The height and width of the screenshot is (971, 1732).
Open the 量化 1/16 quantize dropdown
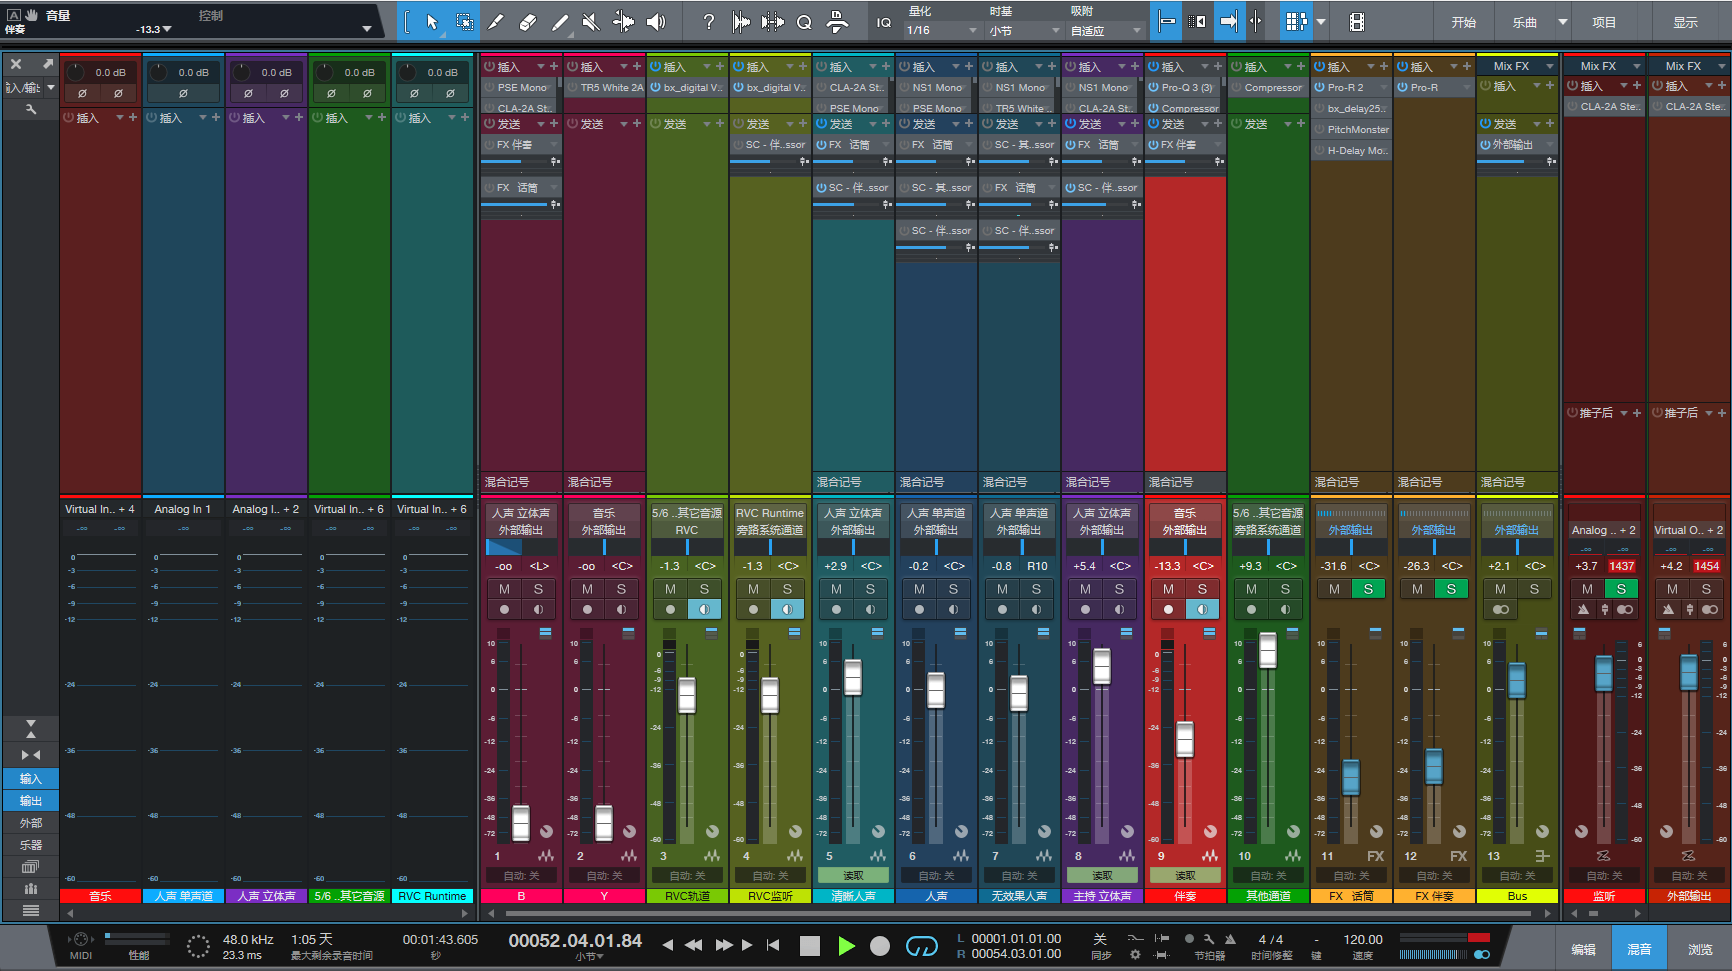(x=942, y=31)
